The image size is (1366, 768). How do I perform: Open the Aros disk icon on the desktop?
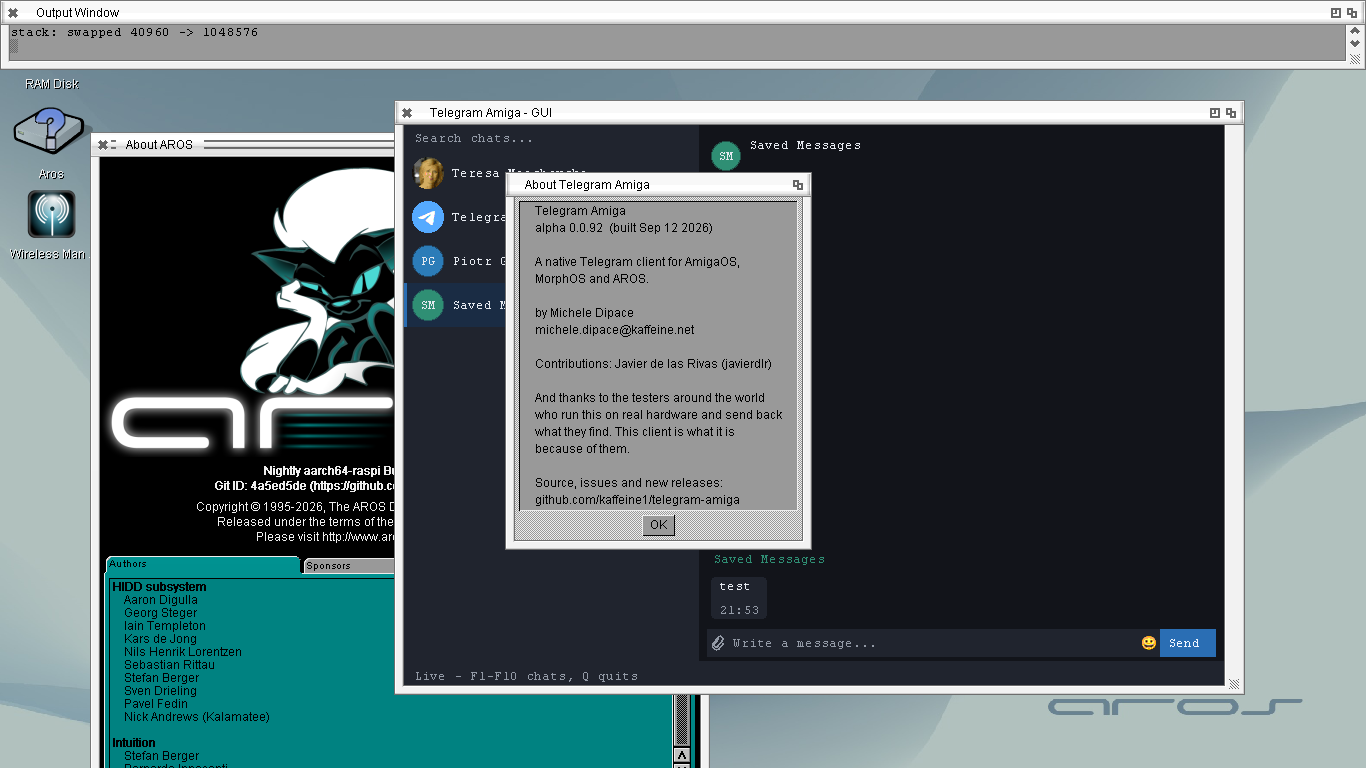pyautogui.click(x=50, y=133)
